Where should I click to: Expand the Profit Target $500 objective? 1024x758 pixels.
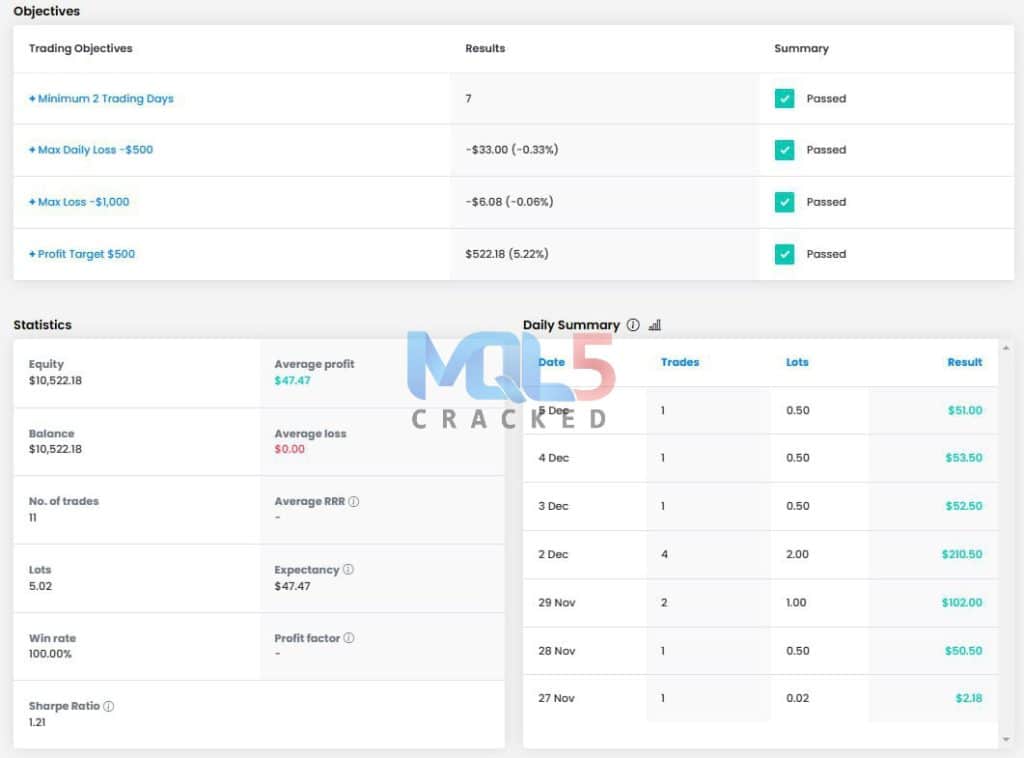pos(82,254)
